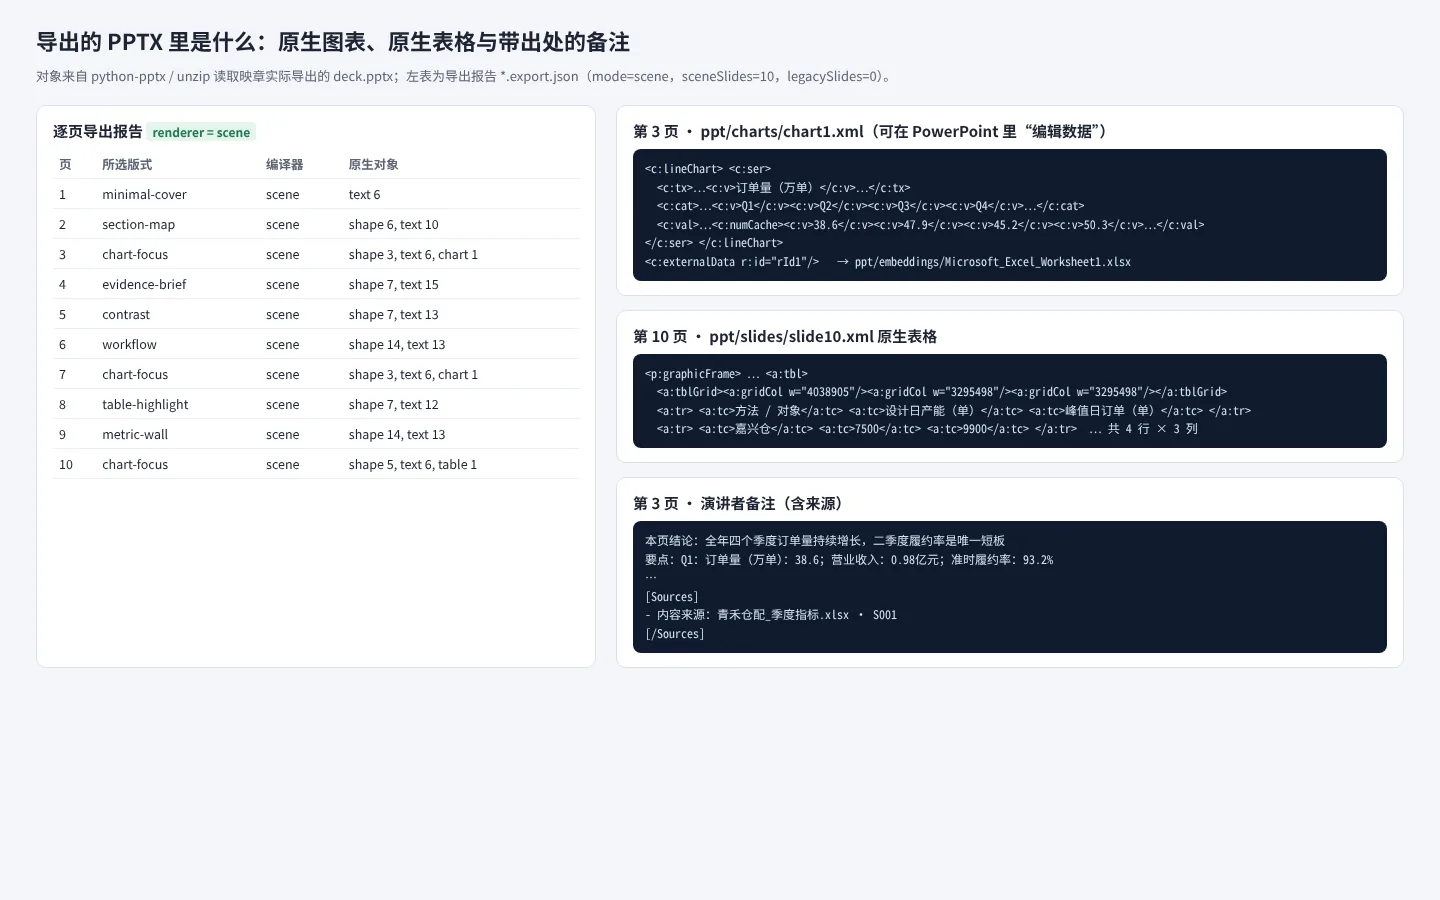Screen dimensions: 1440x900
Task: Click the "嘉兴仓" table row code line
Action: coord(927,429)
